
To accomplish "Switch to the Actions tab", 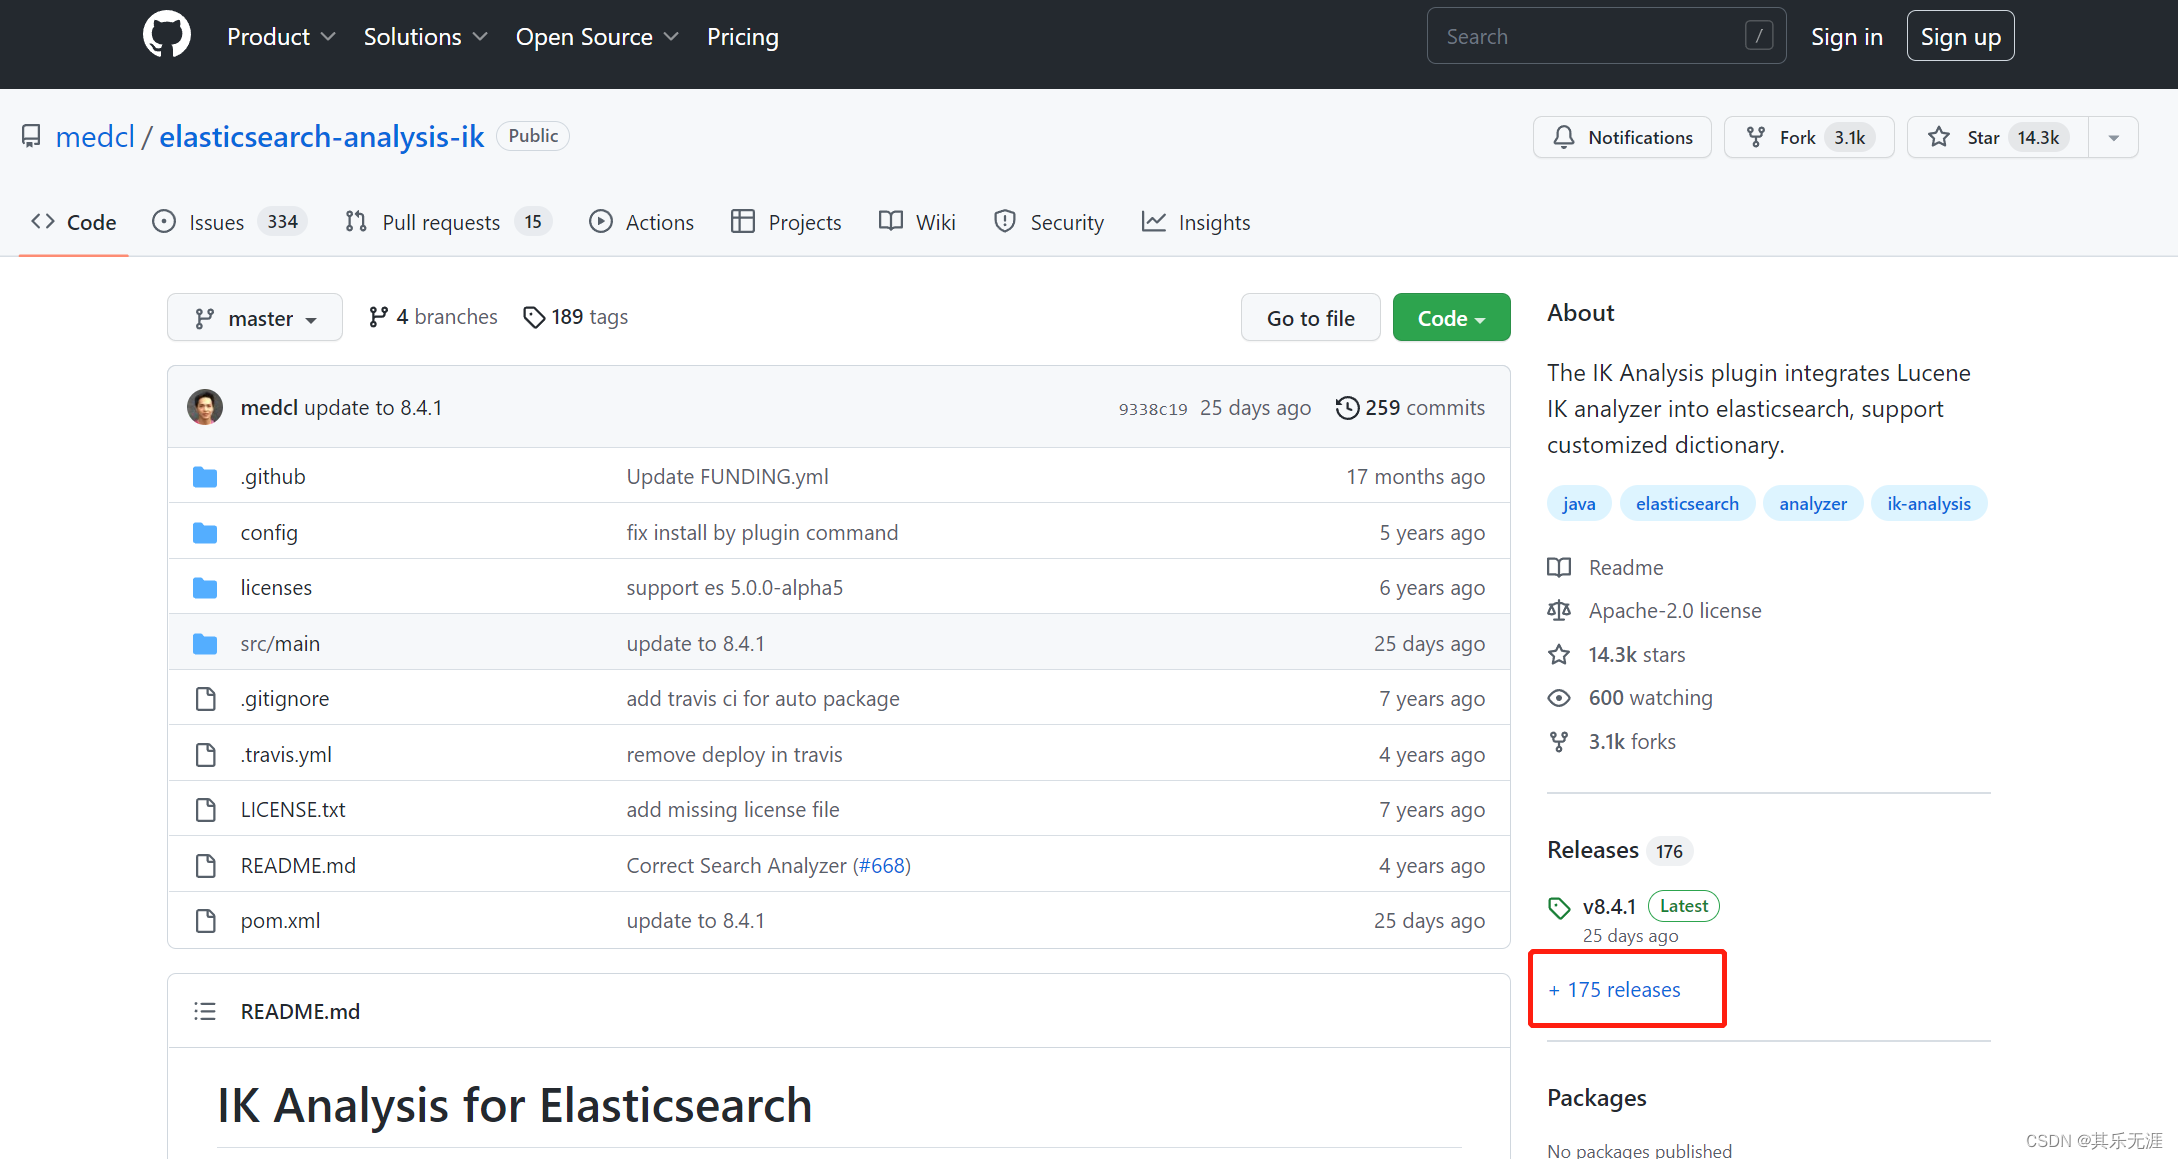I will point(641,222).
